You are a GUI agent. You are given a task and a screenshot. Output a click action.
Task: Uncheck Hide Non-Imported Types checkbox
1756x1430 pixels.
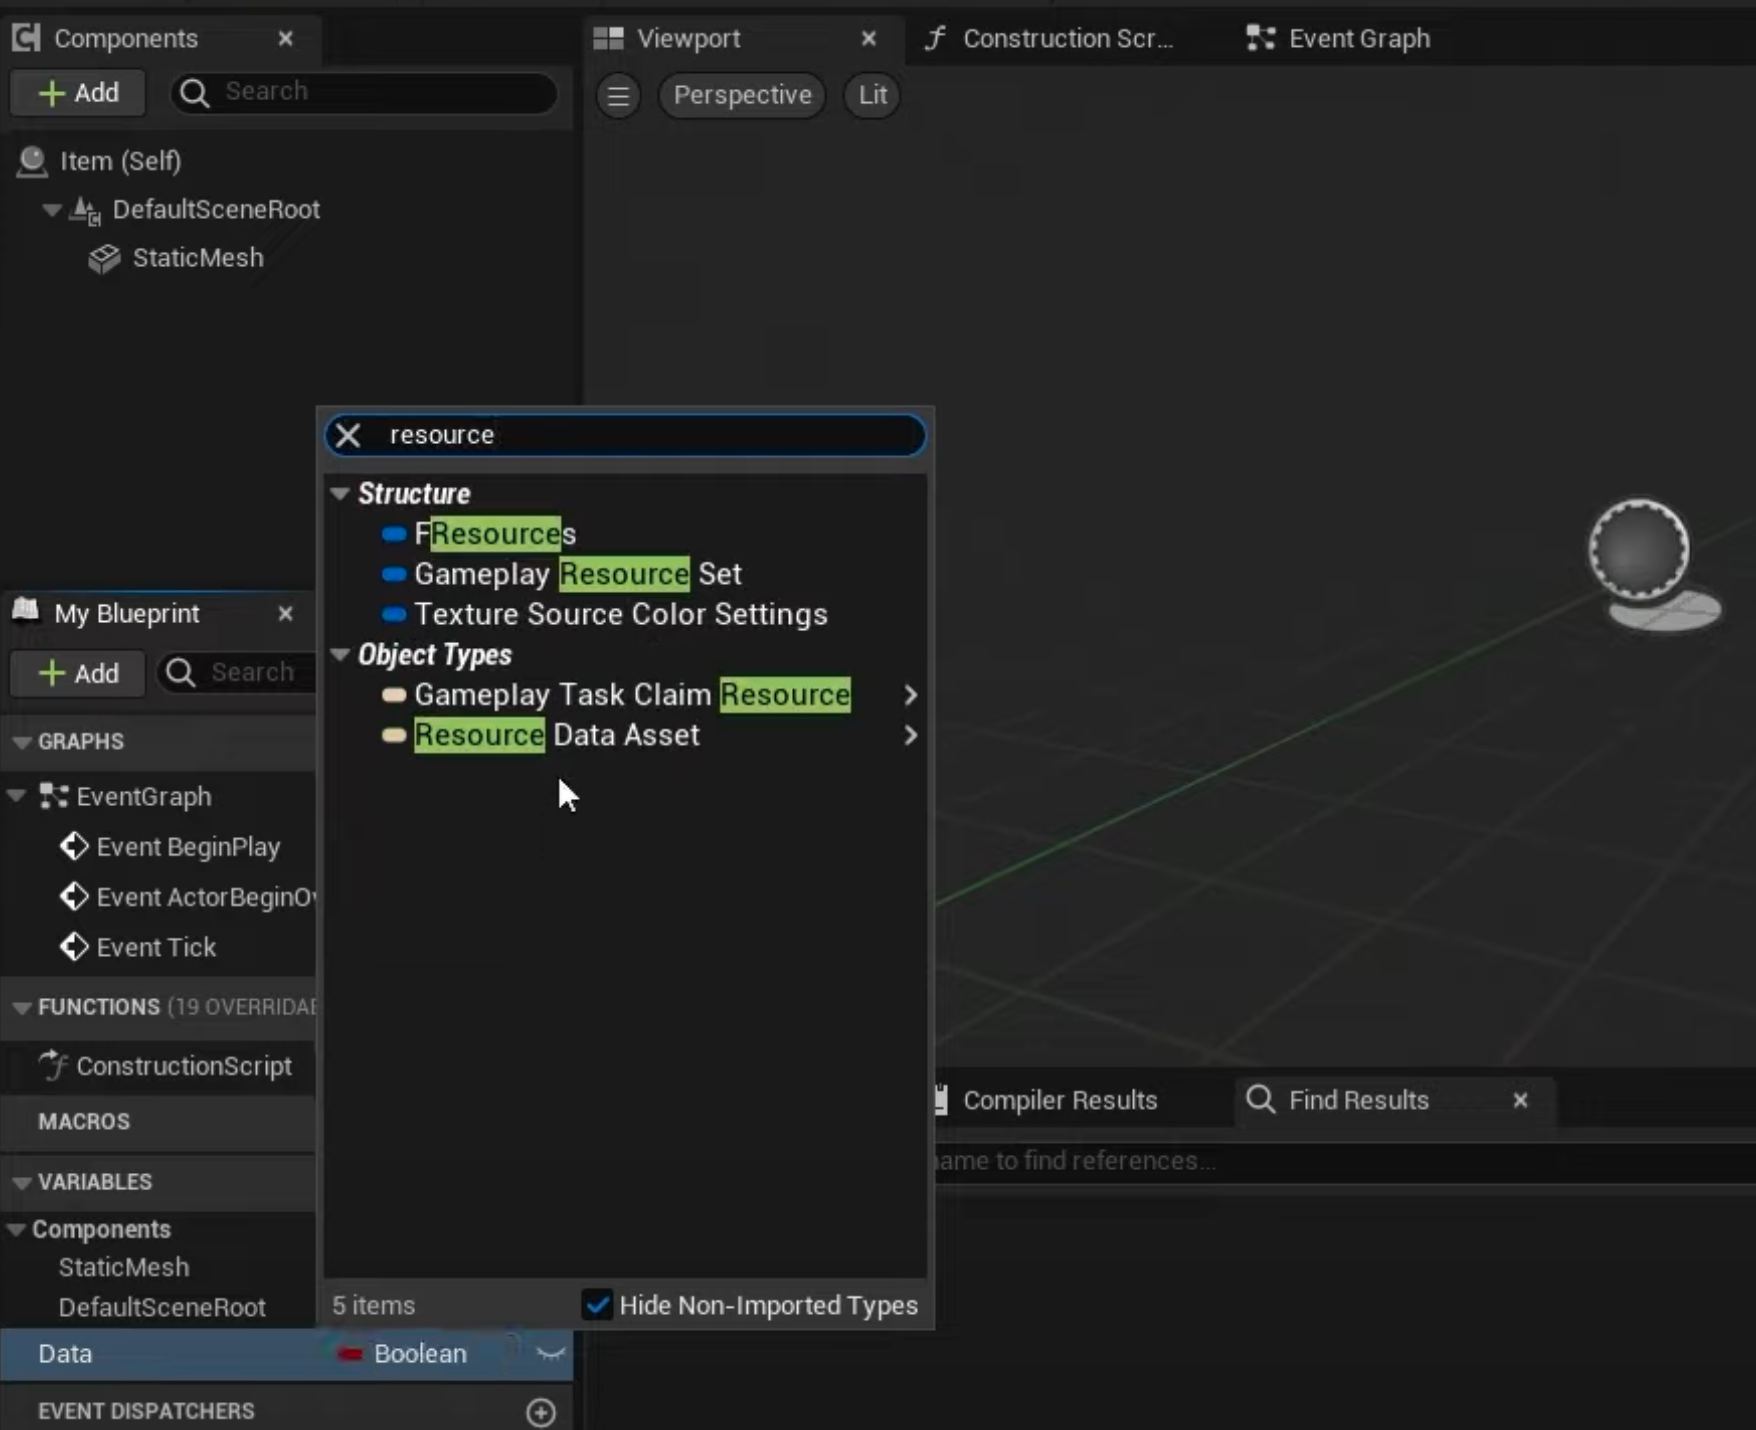597,1305
